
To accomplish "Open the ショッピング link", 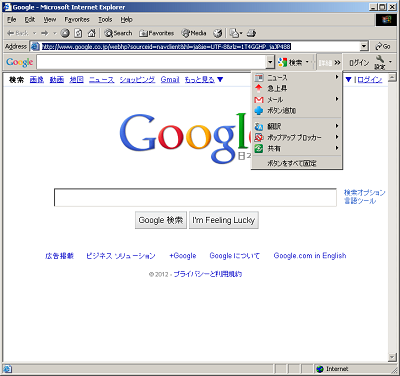I will click(x=137, y=80).
